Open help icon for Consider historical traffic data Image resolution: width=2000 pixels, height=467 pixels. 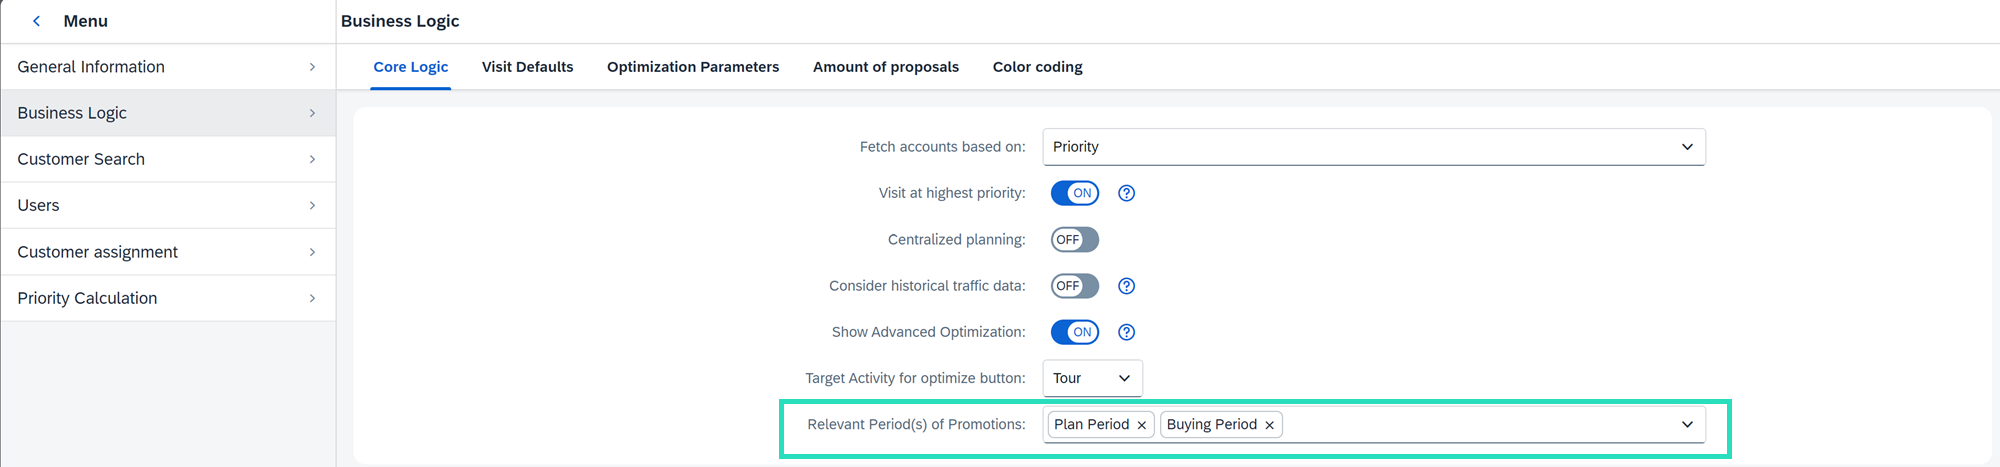pyautogui.click(x=1126, y=286)
